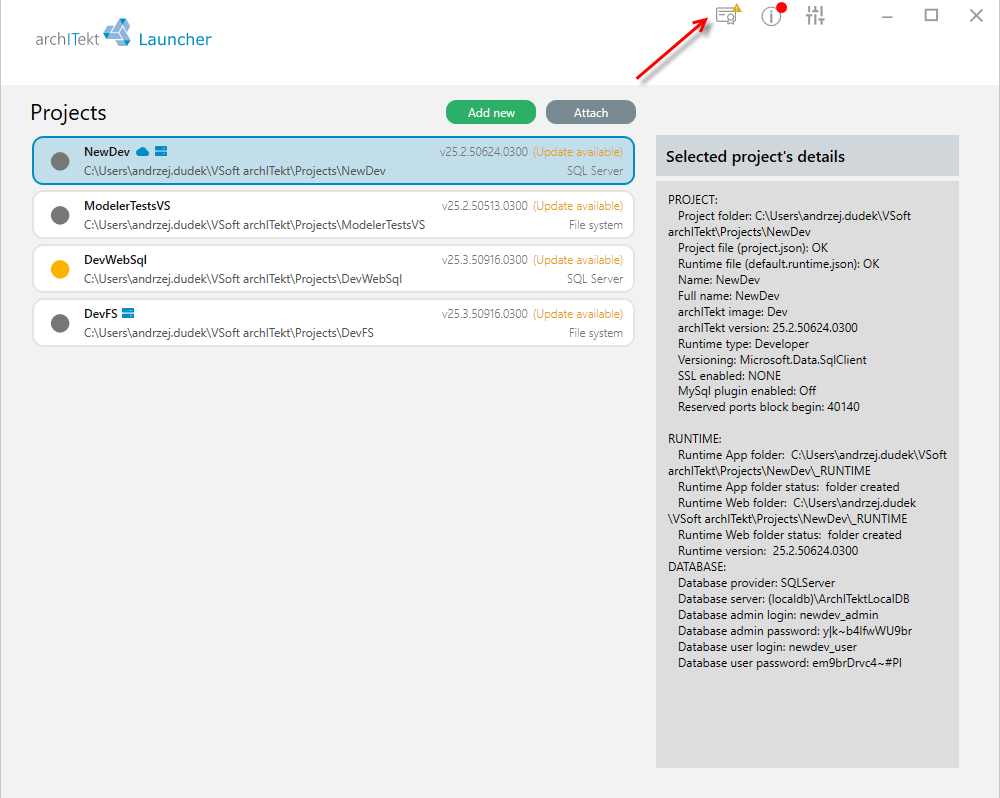
Task: Click Update available link for NewDev
Action: click(x=578, y=152)
